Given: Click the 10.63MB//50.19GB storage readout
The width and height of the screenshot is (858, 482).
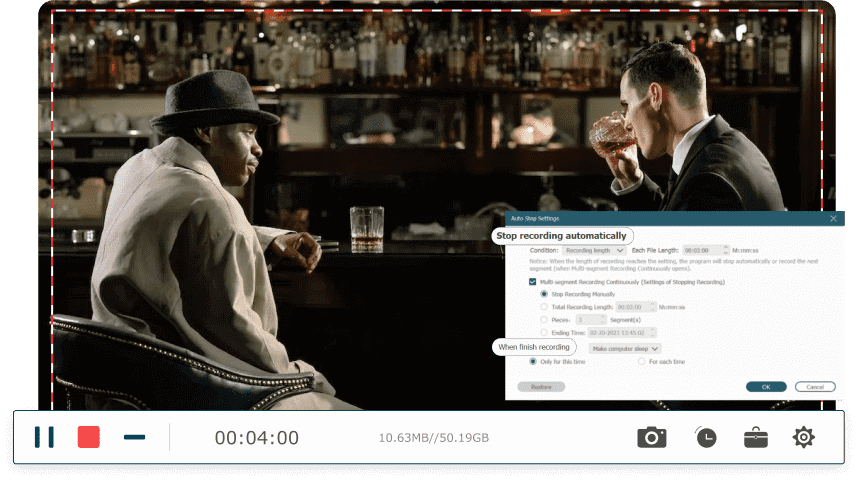Looking at the screenshot, I should (434, 438).
